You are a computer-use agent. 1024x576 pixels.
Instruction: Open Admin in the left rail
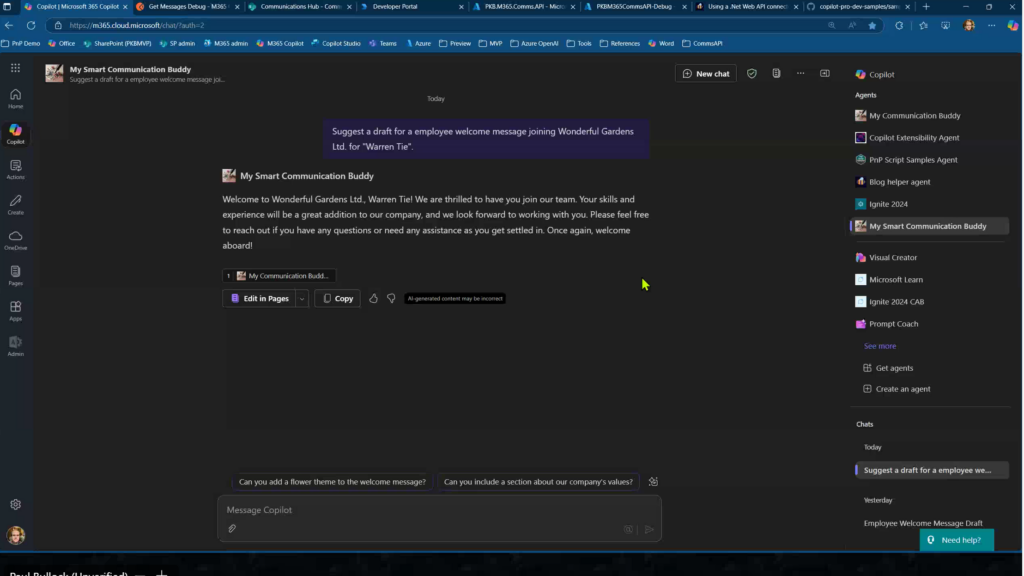coord(16,345)
